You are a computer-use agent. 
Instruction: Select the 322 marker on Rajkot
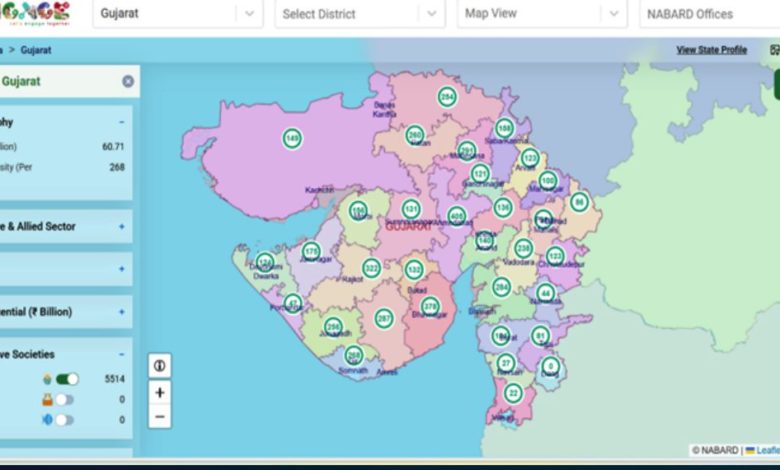click(371, 268)
